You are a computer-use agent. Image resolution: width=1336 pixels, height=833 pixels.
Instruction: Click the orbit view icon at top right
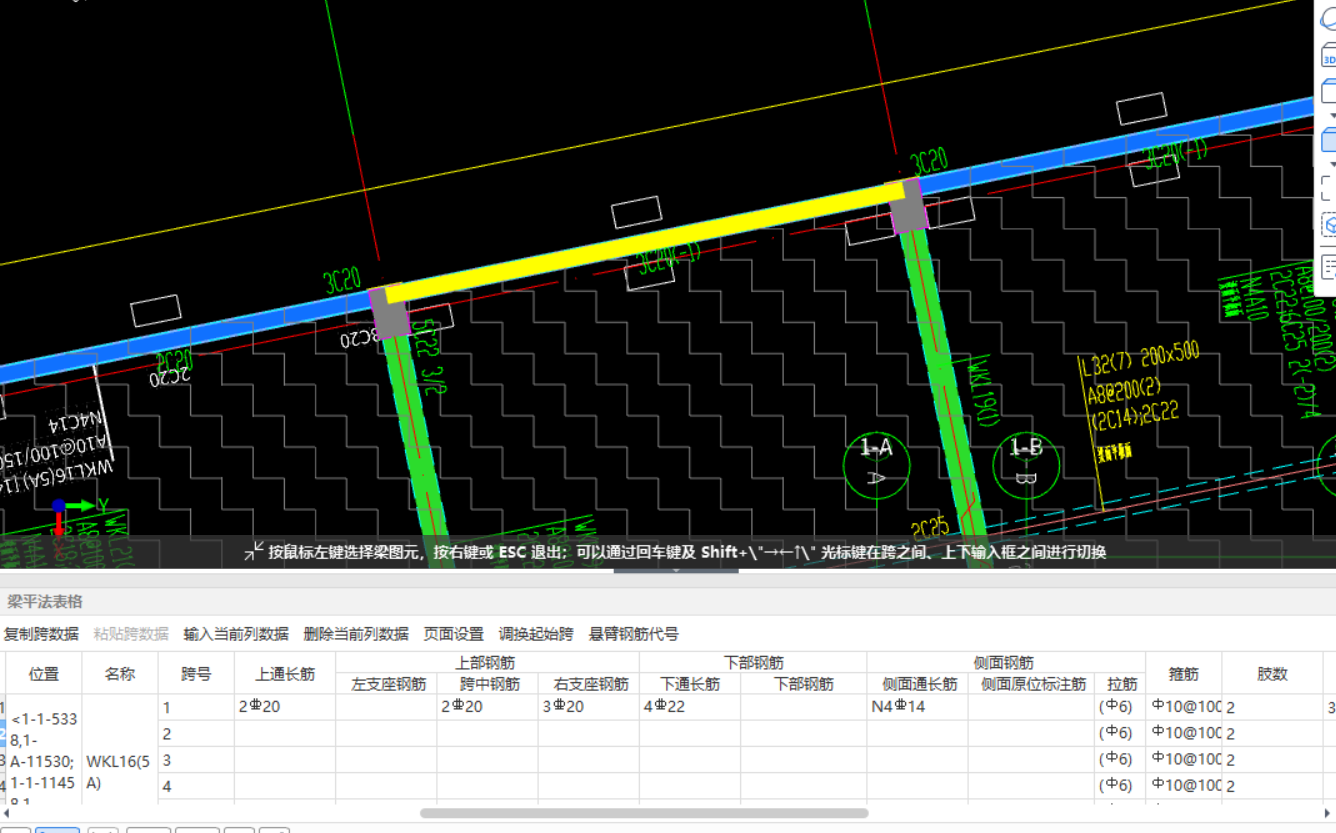pos(1328,18)
